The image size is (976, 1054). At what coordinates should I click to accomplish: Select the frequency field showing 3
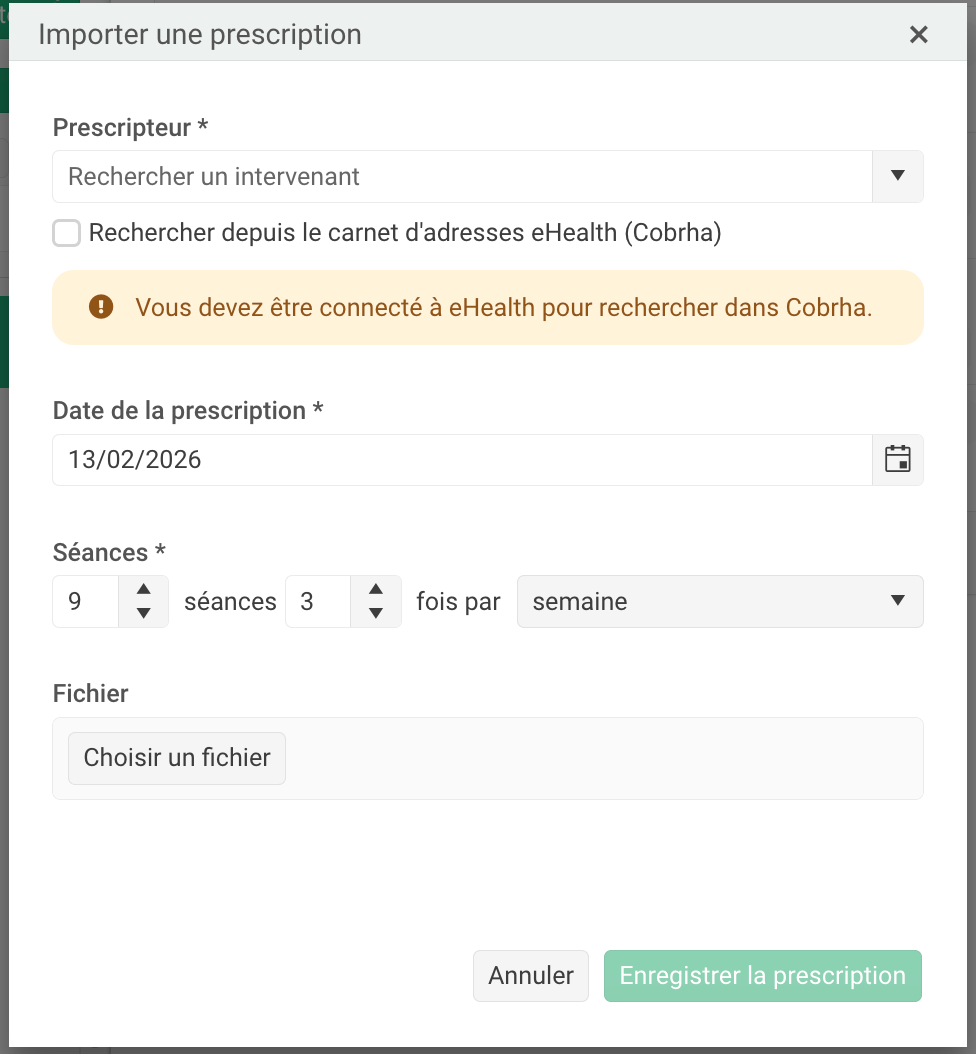(318, 602)
